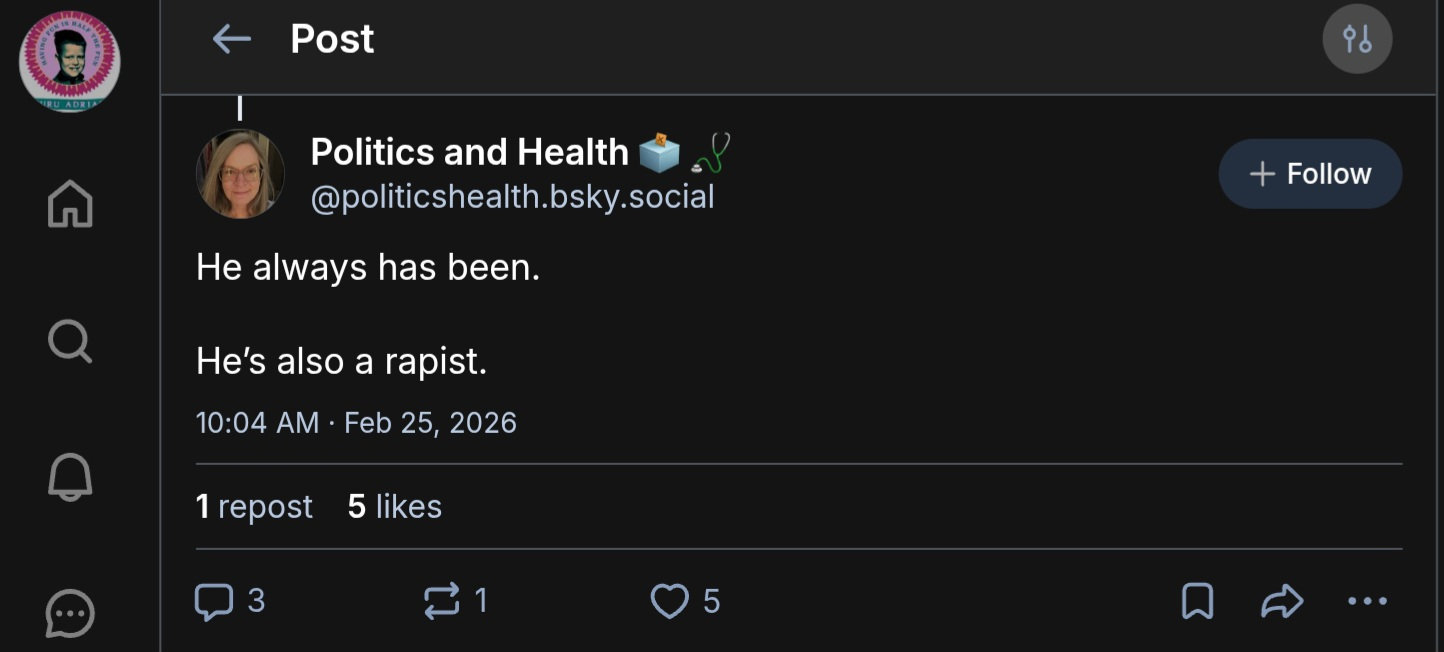View who gave the 5 likes

point(394,507)
